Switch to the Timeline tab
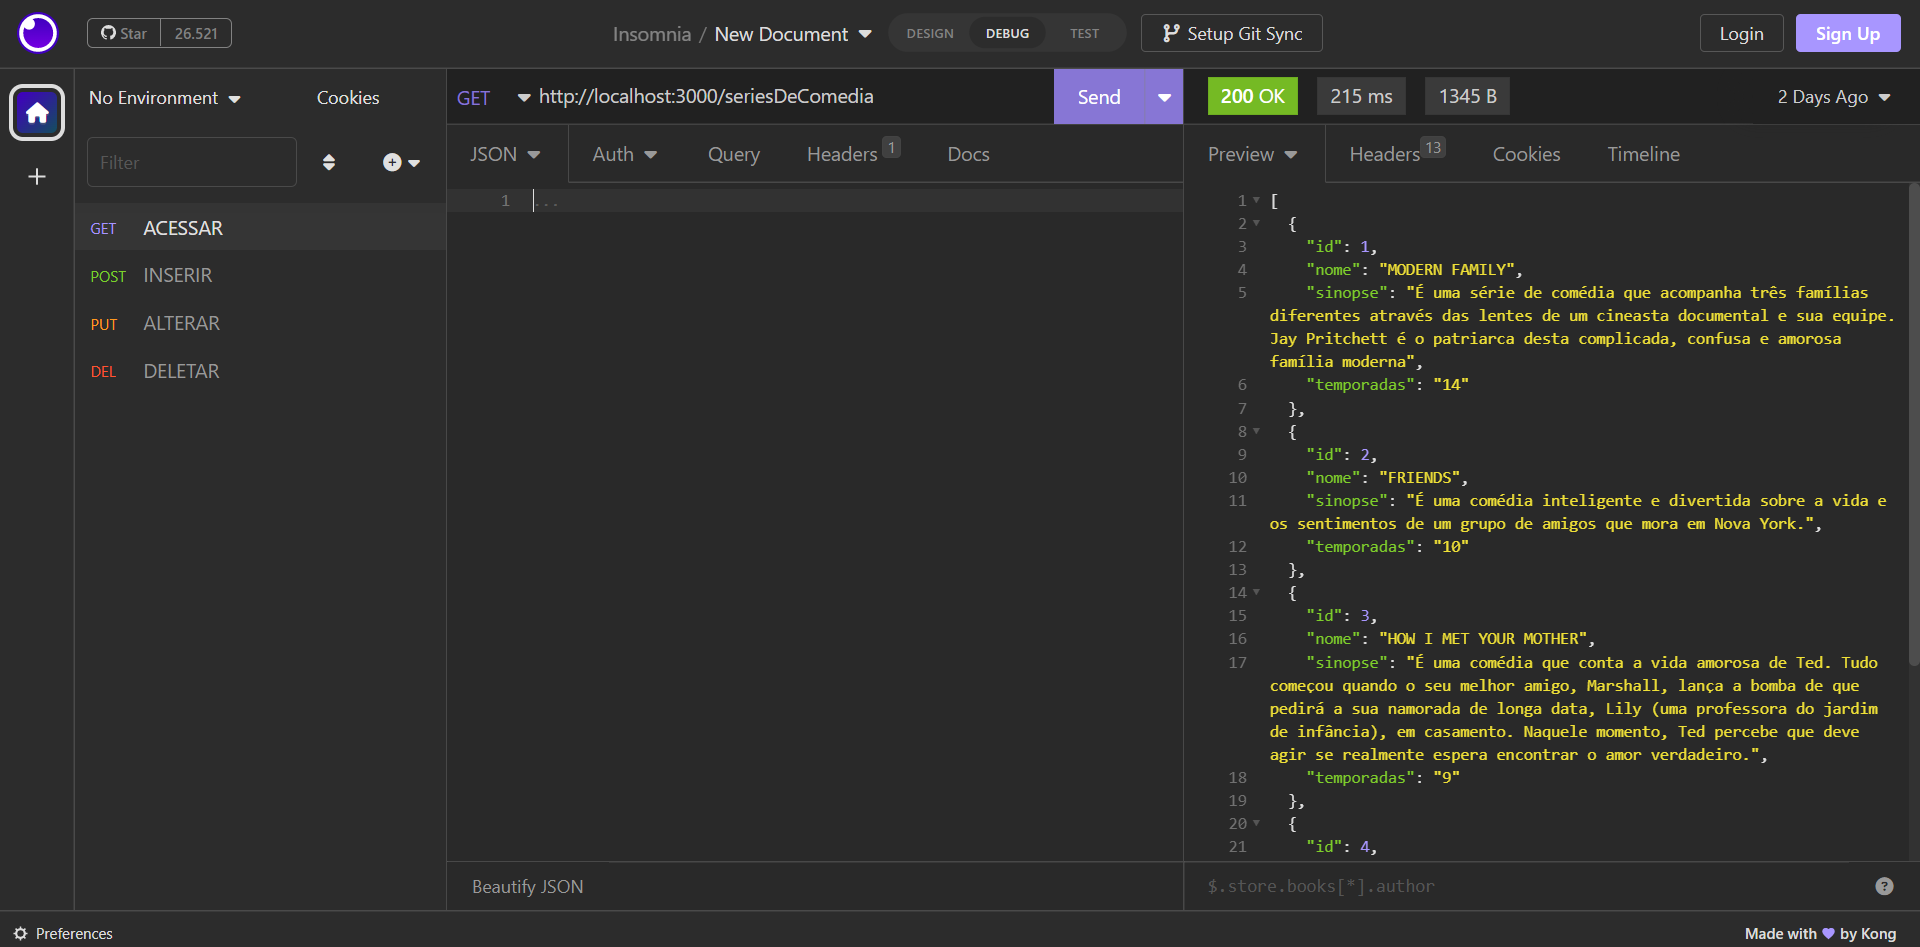The image size is (1920, 947). click(x=1643, y=154)
